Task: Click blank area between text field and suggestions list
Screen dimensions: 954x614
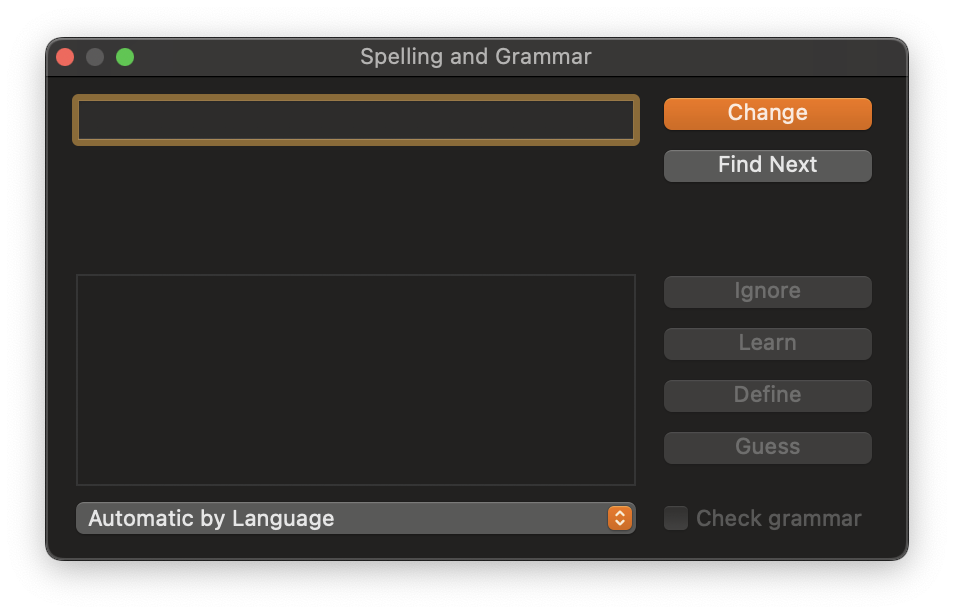Action: 355,209
